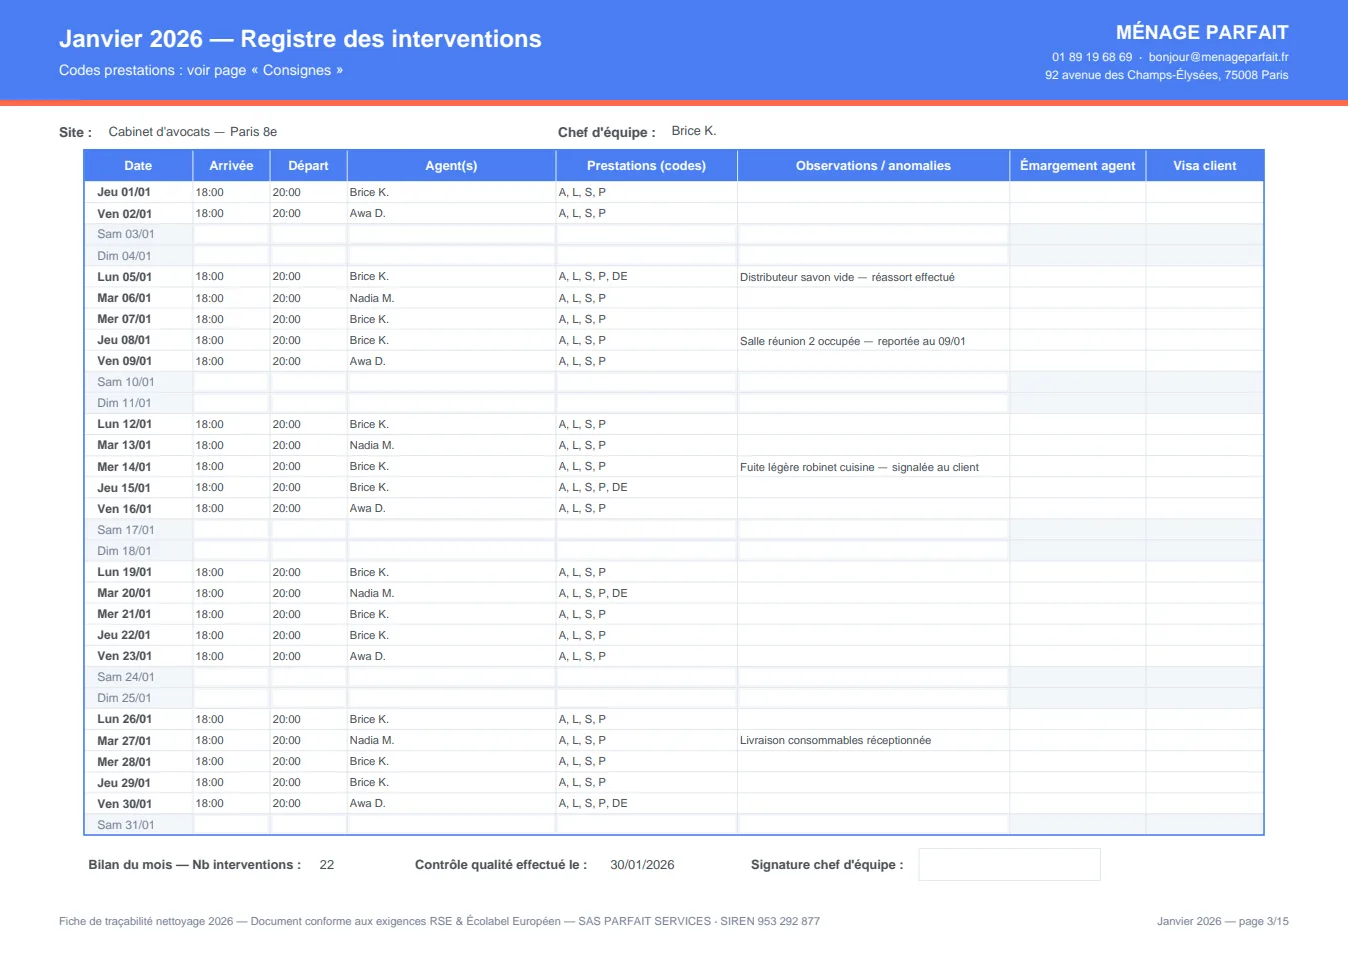
Task: Select the greyed 'Sam 03/01' date cell
Action: click(138, 234)
